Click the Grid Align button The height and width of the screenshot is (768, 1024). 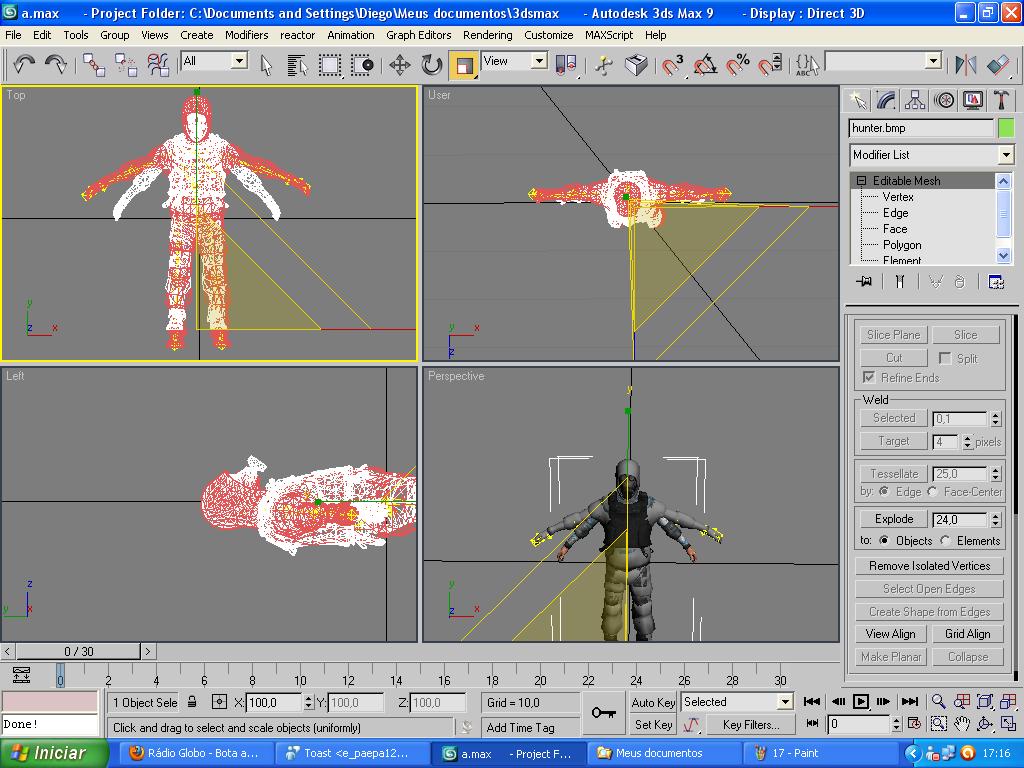coord(967,633)
